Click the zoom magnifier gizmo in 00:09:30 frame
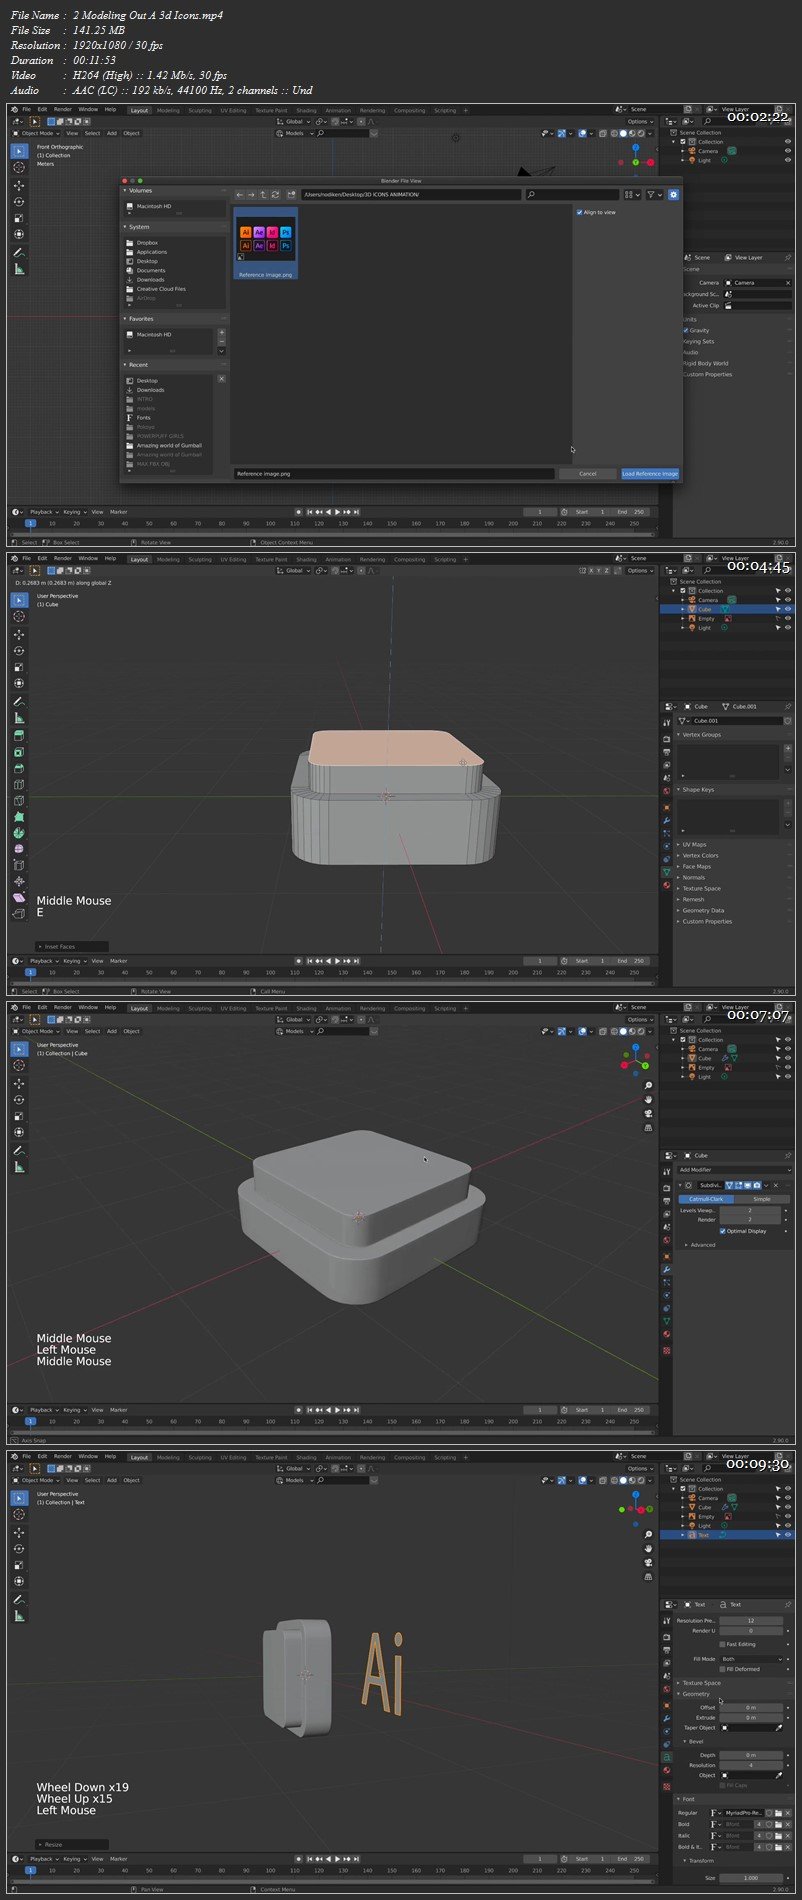This screenshot has width=802, height=1900. tap(648, 1534)
